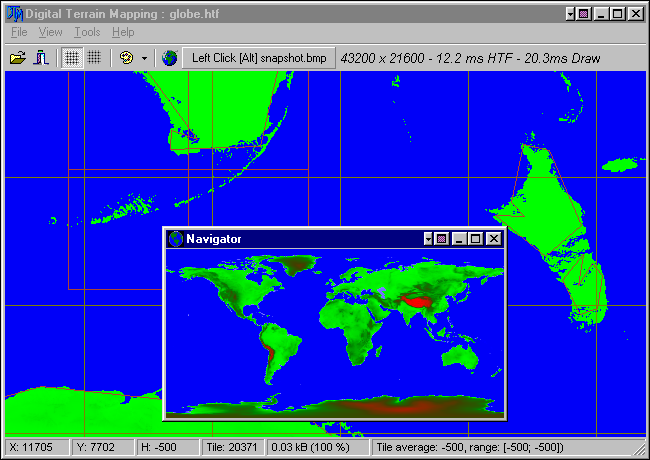Click the globe icon in the toolbar
This screenshot has height=460, width=650.
pyautogui.click(x=169, y=58)
